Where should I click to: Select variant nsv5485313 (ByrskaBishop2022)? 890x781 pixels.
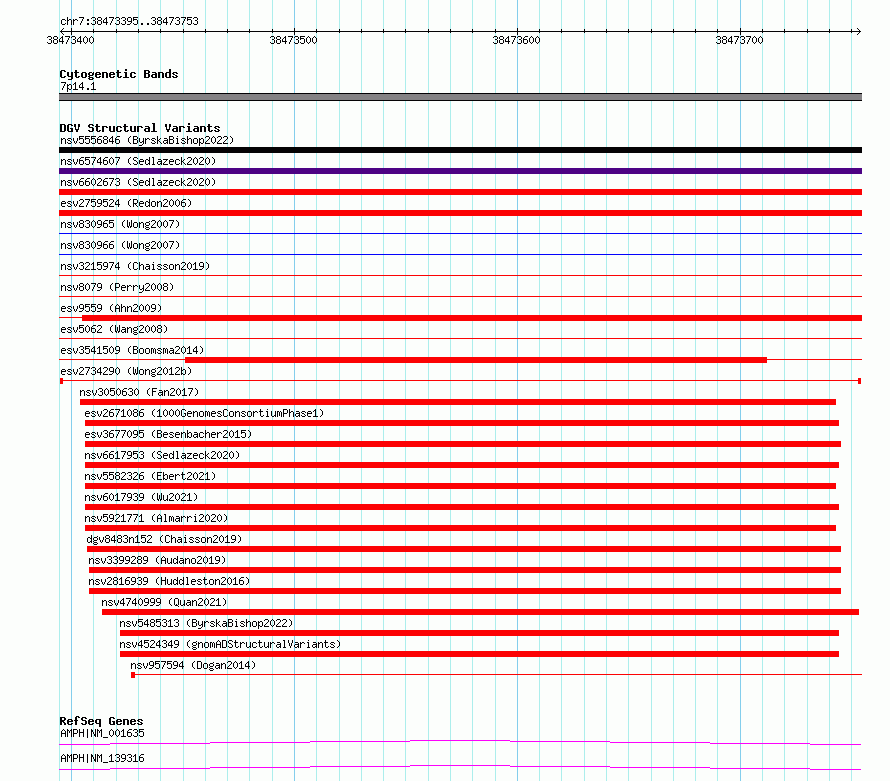pos(206,623)
